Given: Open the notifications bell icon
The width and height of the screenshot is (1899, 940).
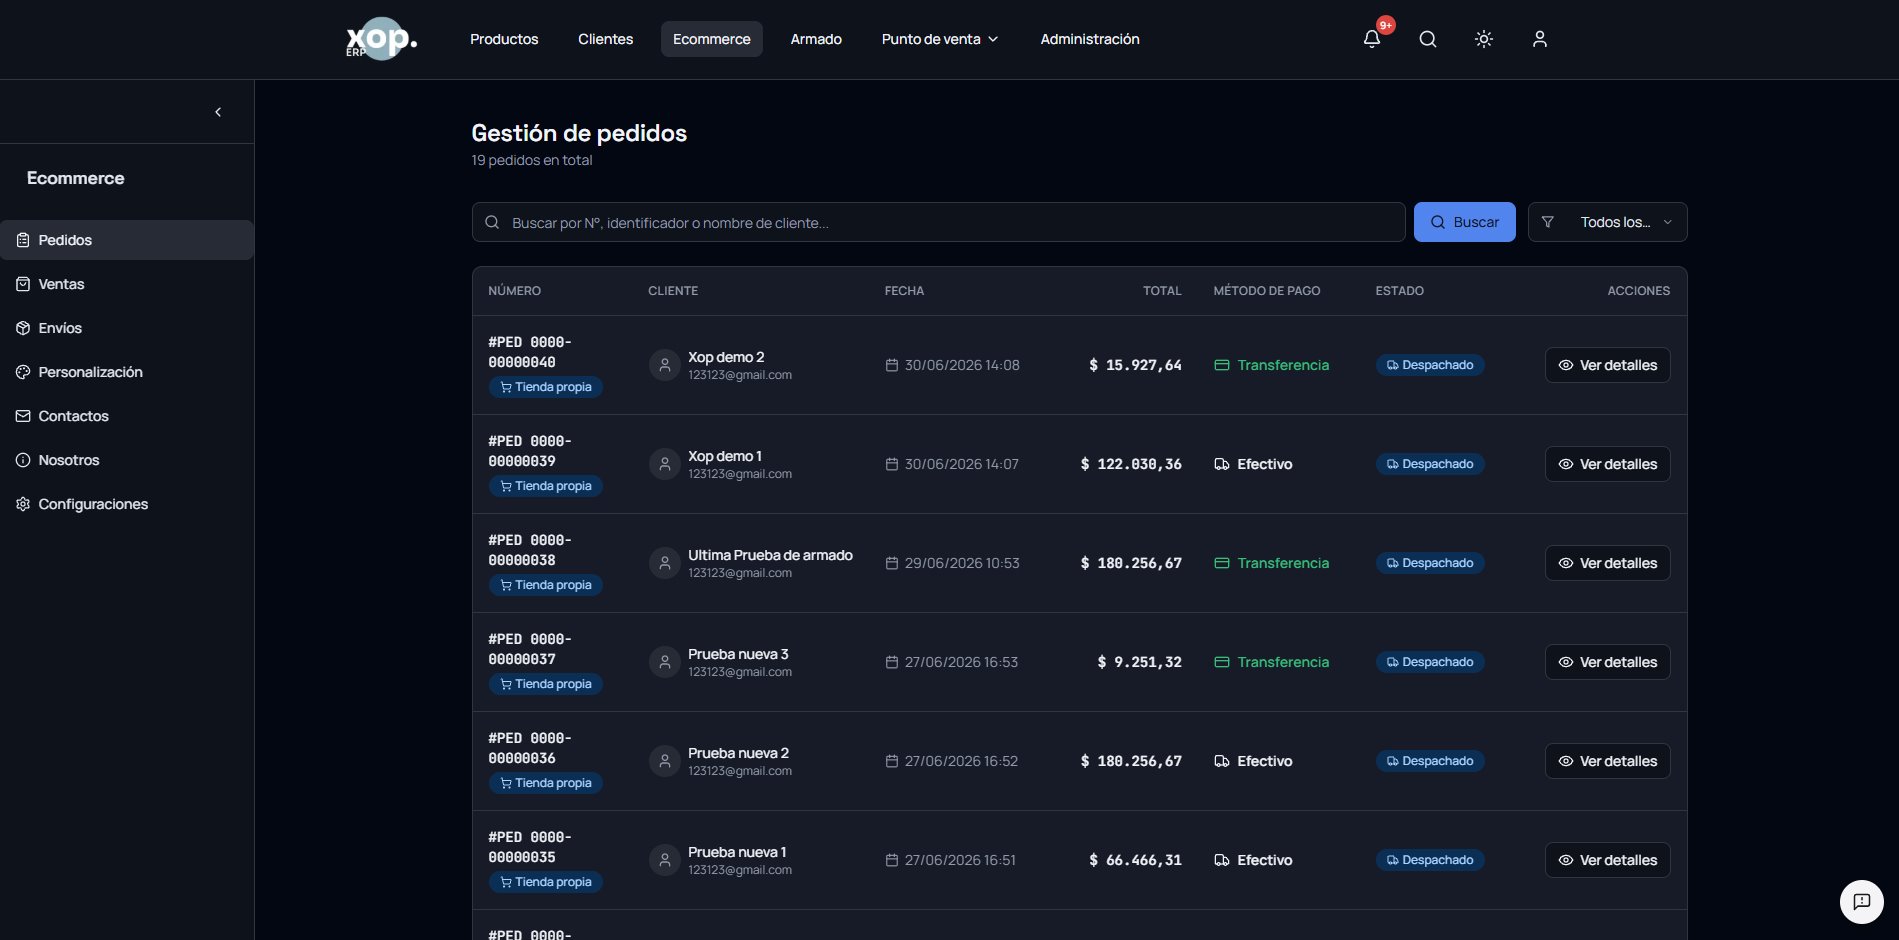Looking at the screenshot, I should (1372, 39).
